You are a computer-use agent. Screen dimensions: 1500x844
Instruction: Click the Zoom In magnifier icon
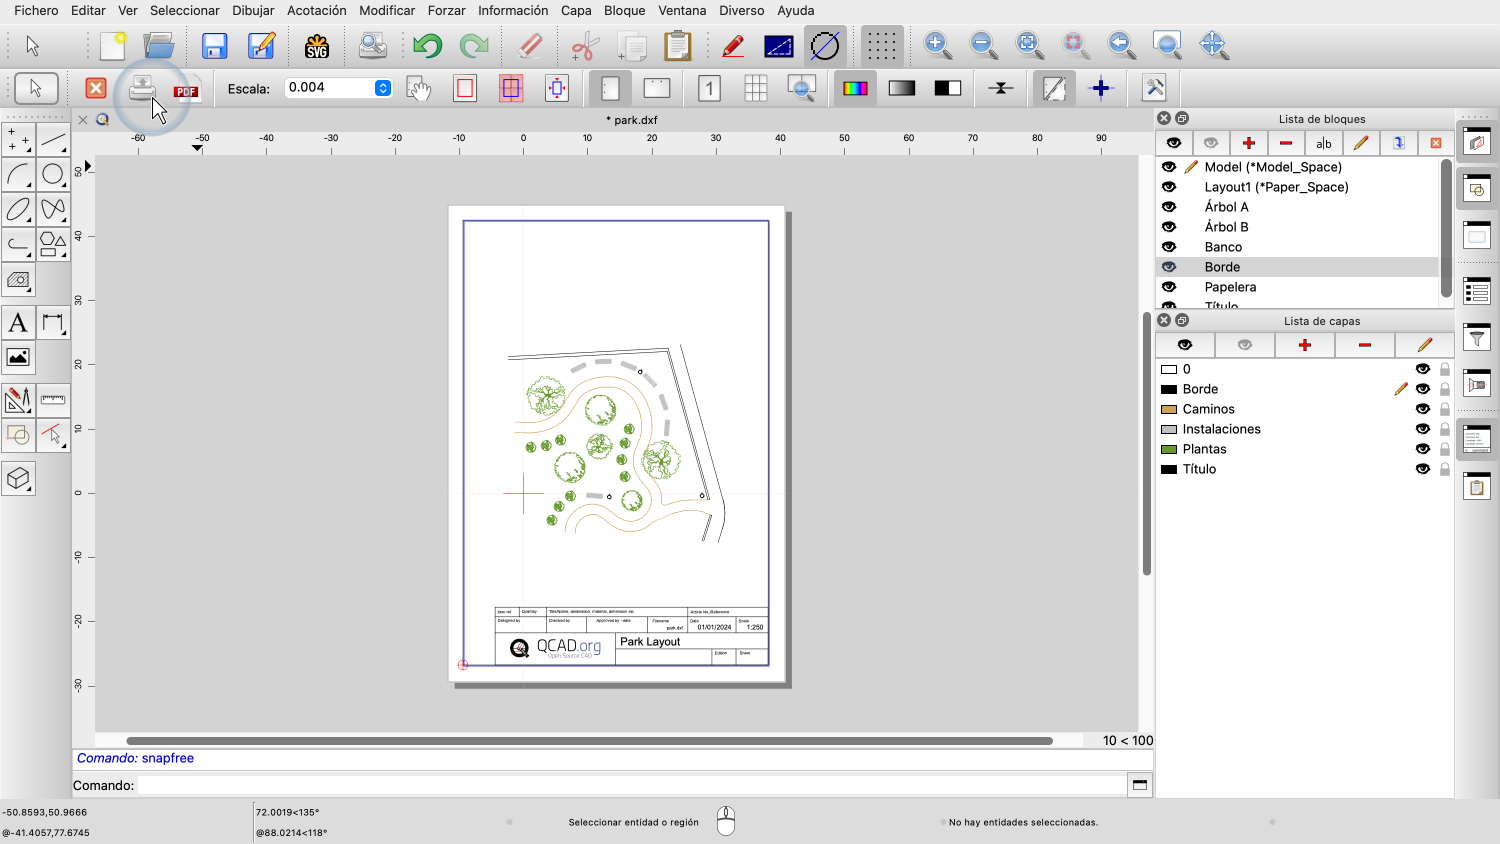click(937, 45)
